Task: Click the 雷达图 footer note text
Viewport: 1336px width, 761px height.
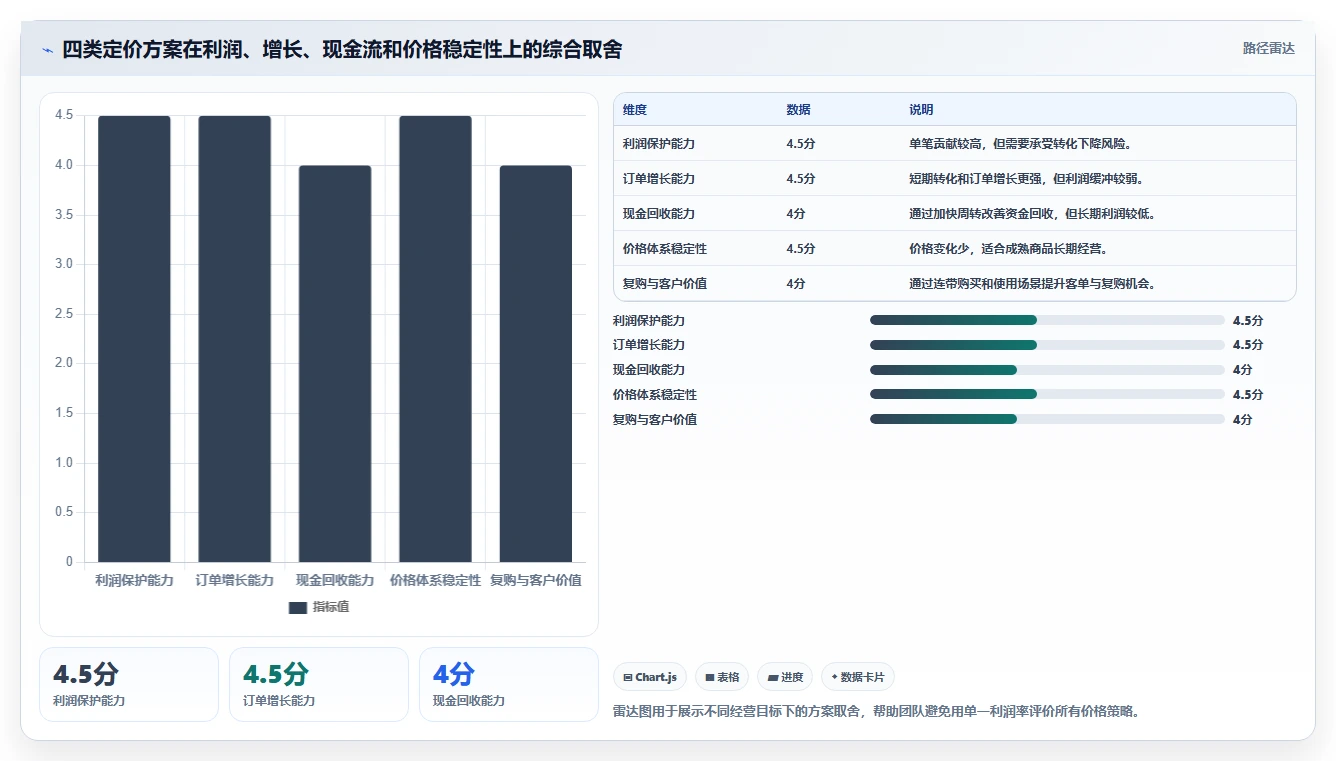Action: pyautogui.click(x=876, y=712)
